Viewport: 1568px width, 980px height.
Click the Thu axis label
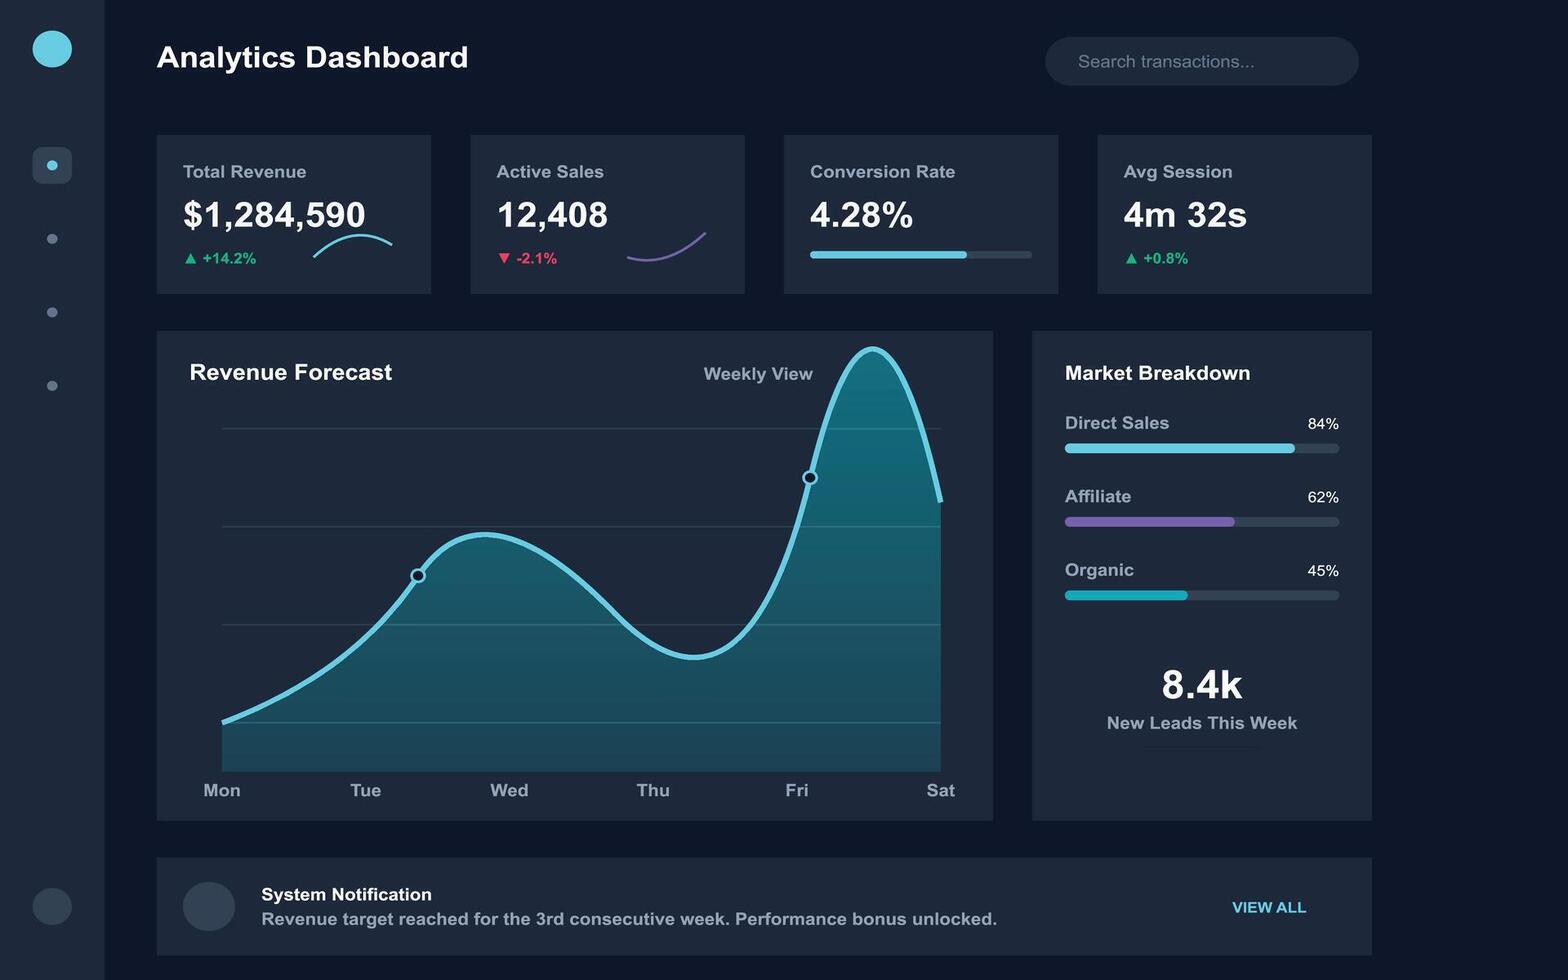[653, 790]
